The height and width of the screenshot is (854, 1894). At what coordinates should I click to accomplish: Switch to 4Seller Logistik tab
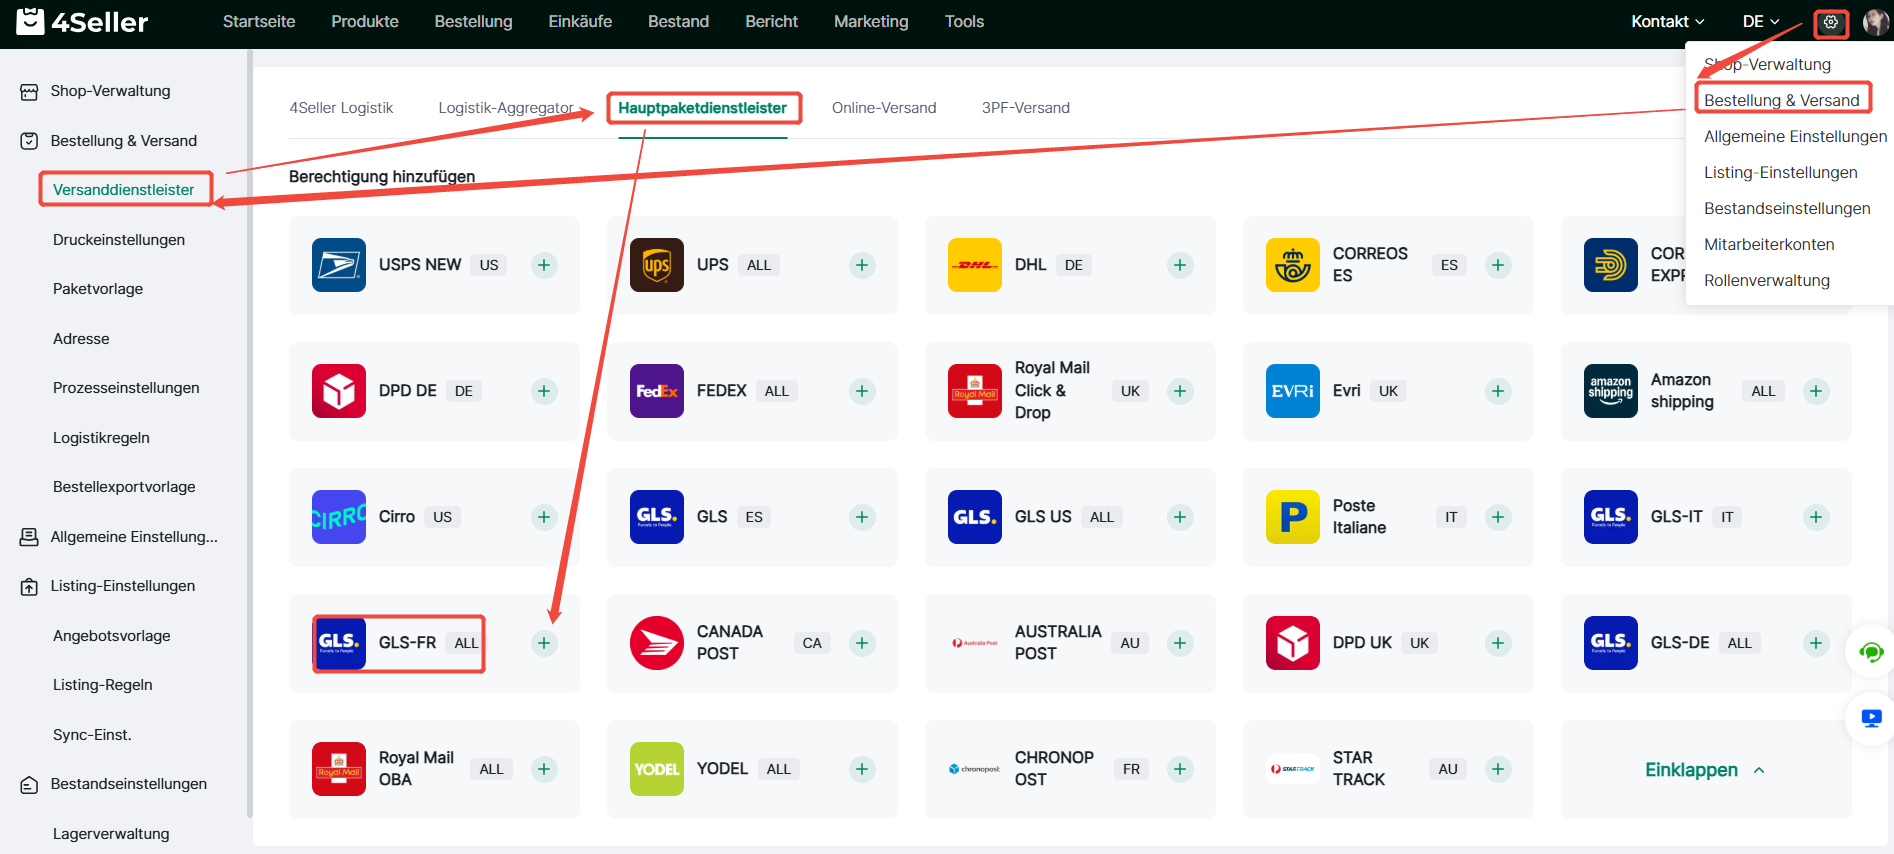point(341,108)
